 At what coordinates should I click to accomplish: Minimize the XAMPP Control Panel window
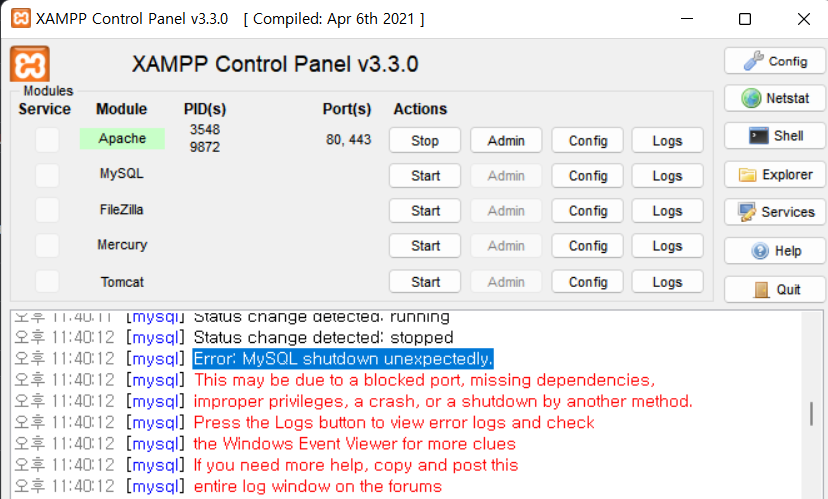pos(686,18)
